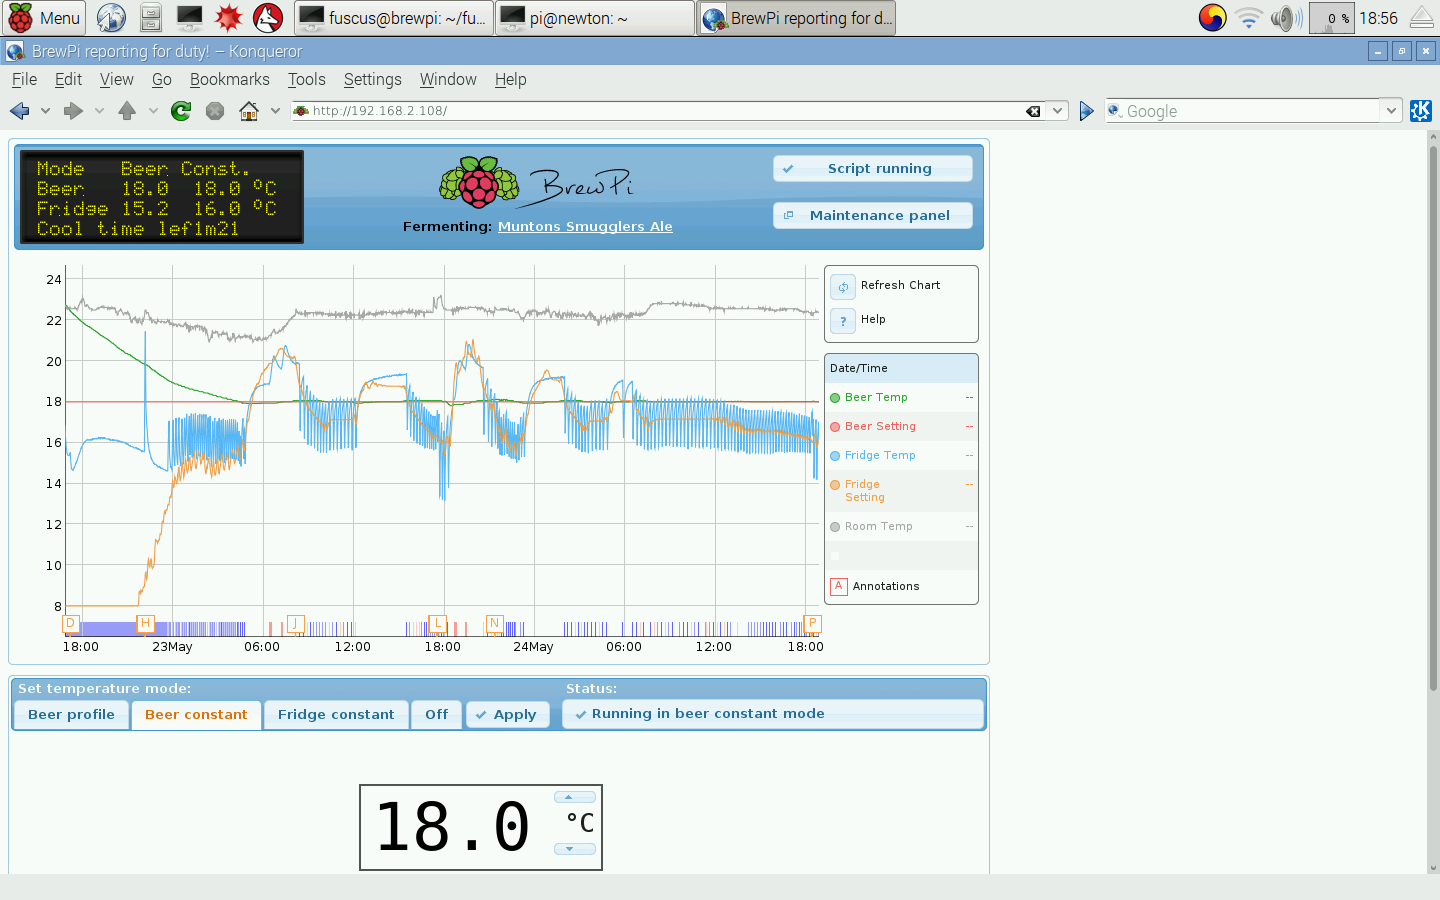
Task: Click annotation marker N on the chart
Action: [494, 623]
